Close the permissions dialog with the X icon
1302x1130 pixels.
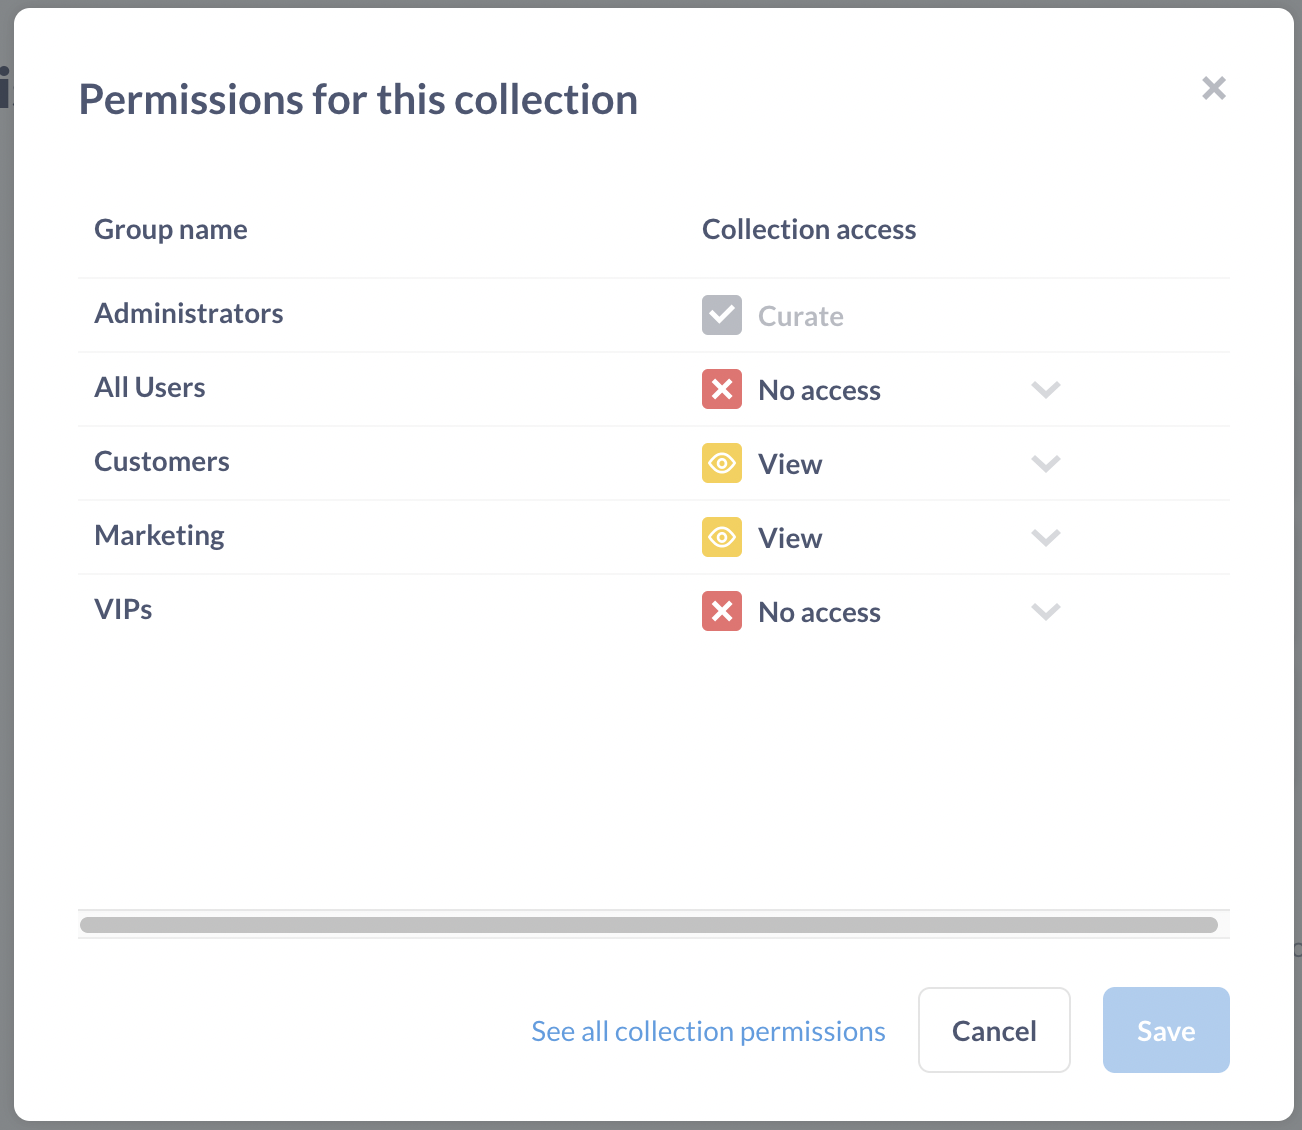click(x=1213, y=88)
